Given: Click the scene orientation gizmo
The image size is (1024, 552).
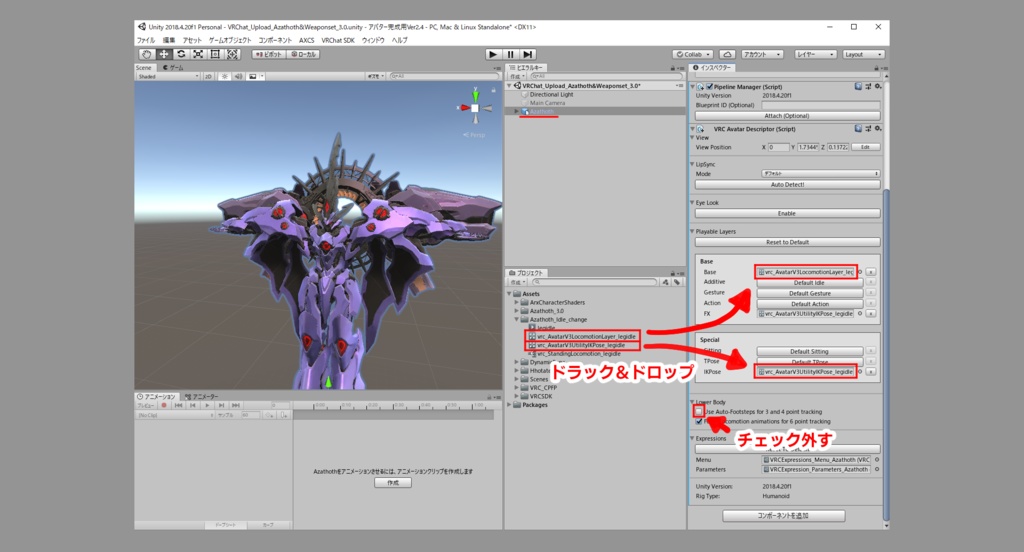Looking at the screenshot, I should coord(475,107).
